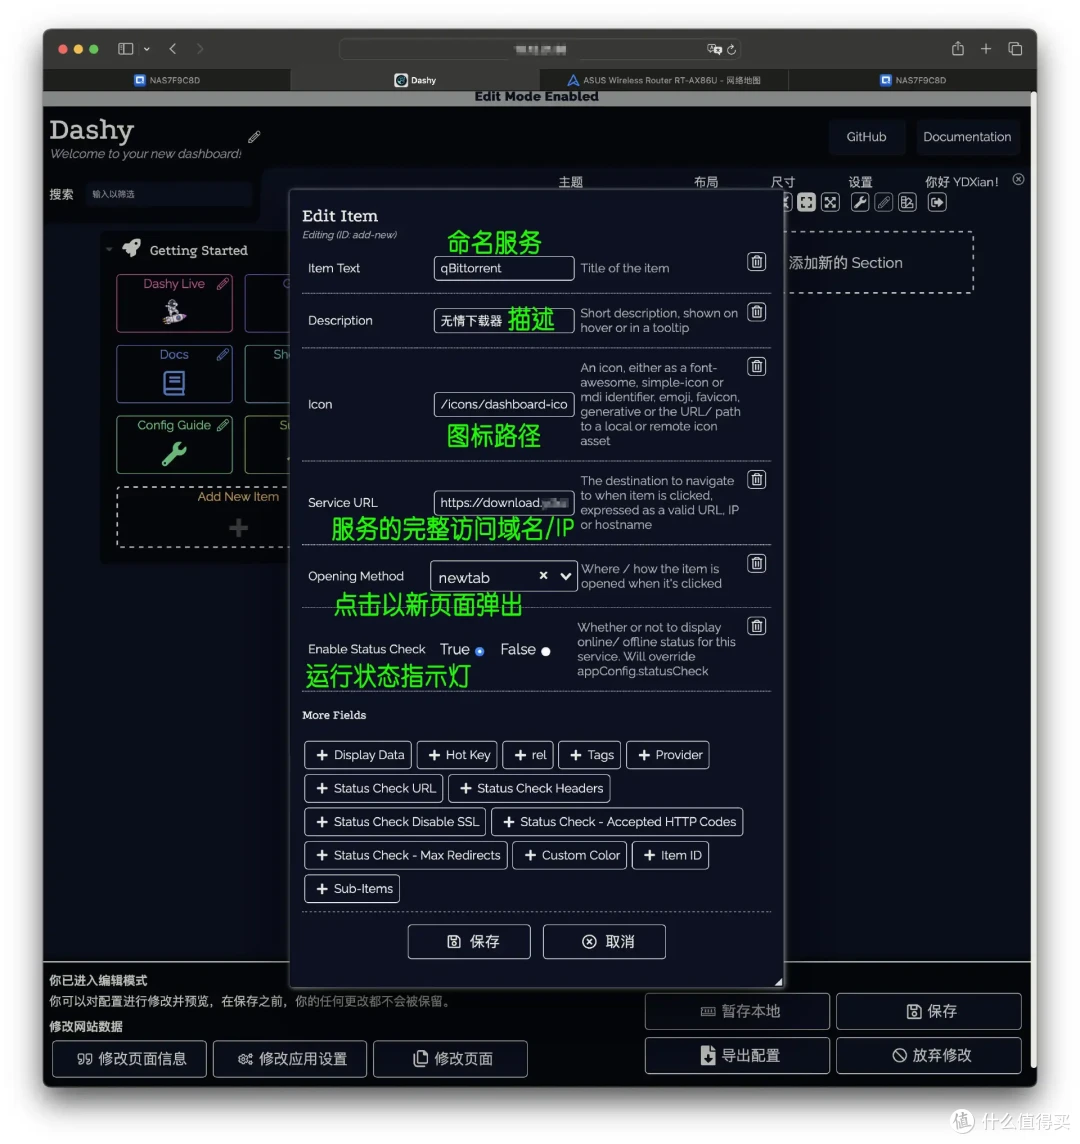Open a new Safari tab
The width and height of the screenshot is (1080, 1144).
click(986, 49)
